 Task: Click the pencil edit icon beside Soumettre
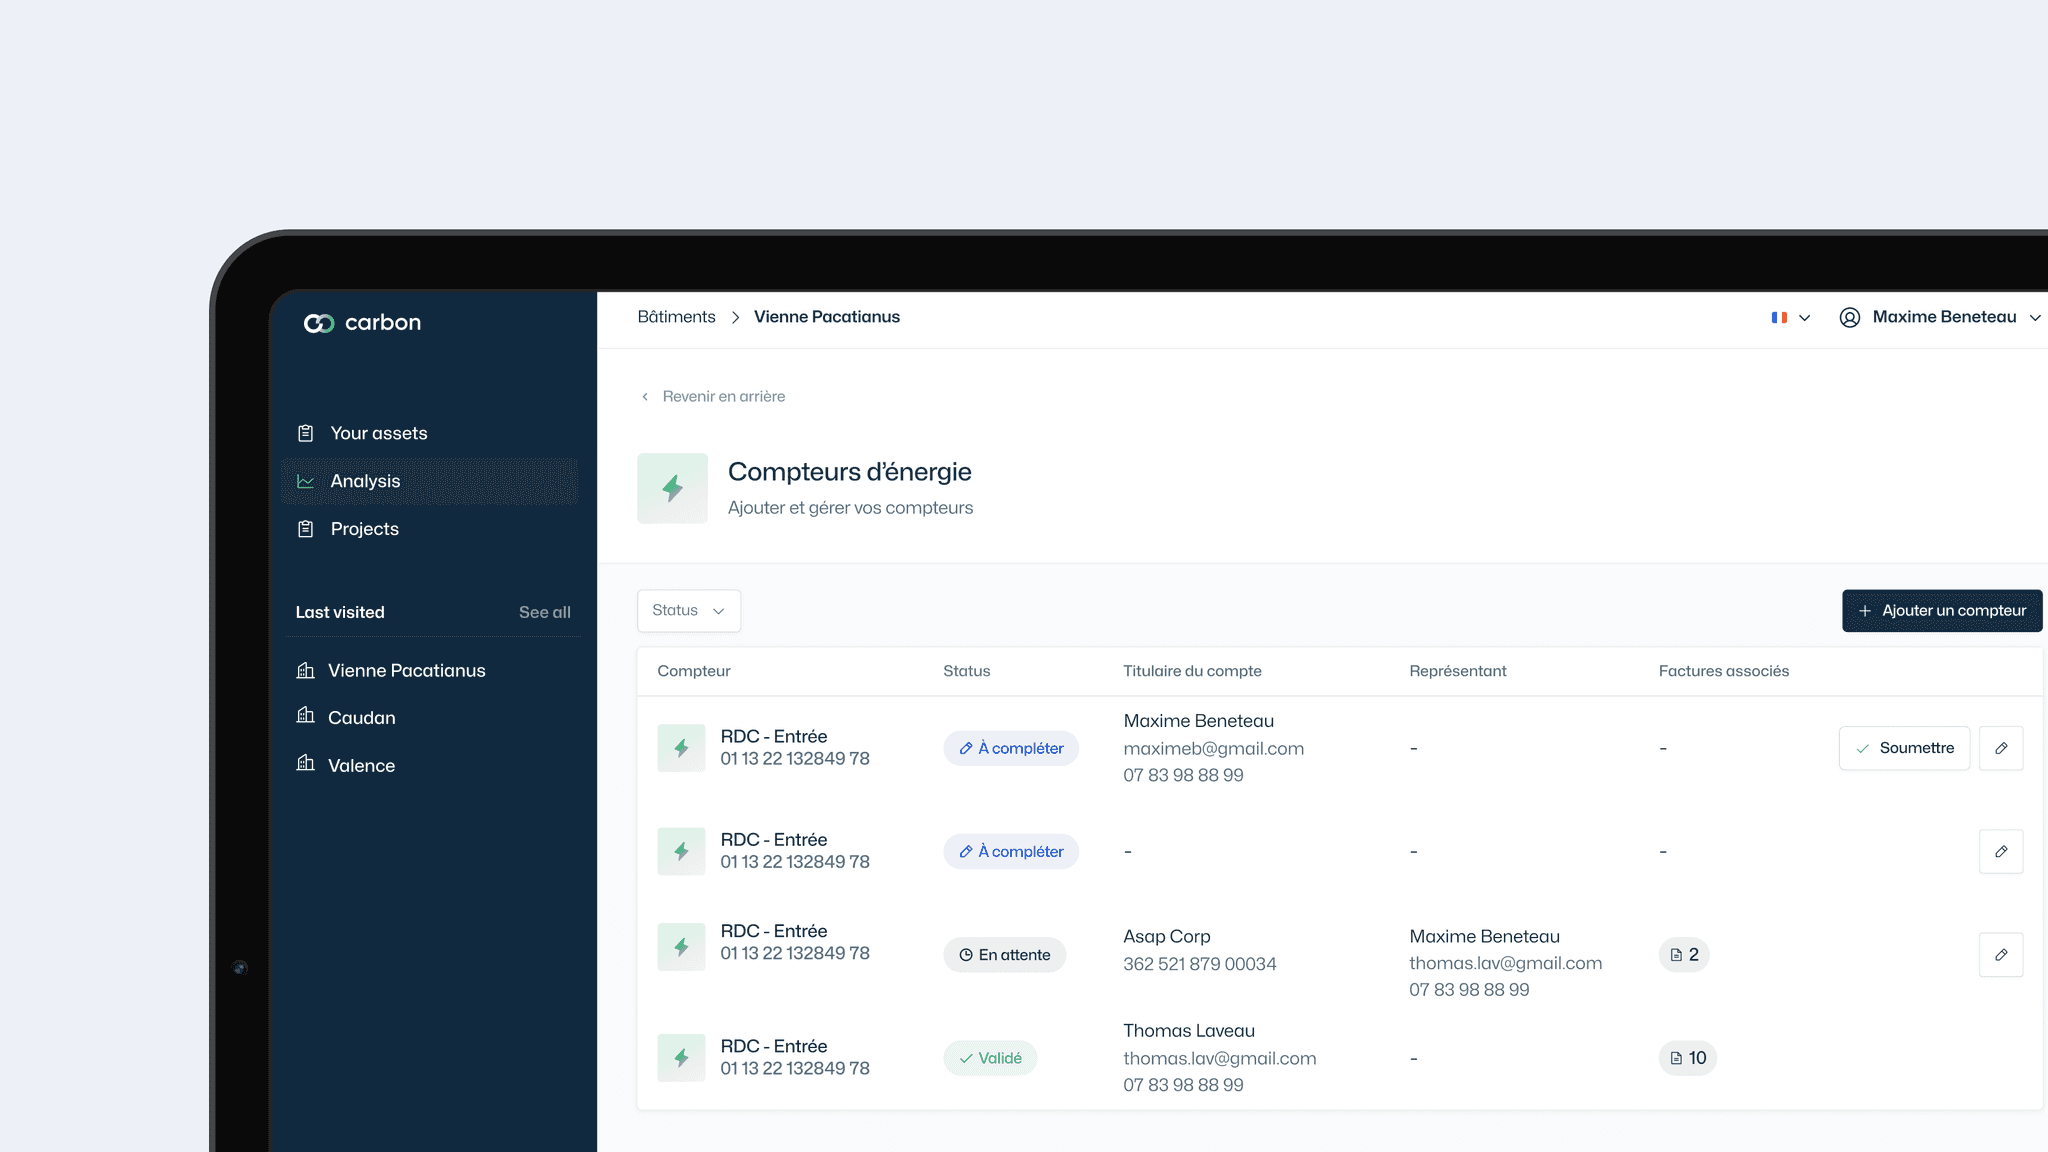(2000, 748)
